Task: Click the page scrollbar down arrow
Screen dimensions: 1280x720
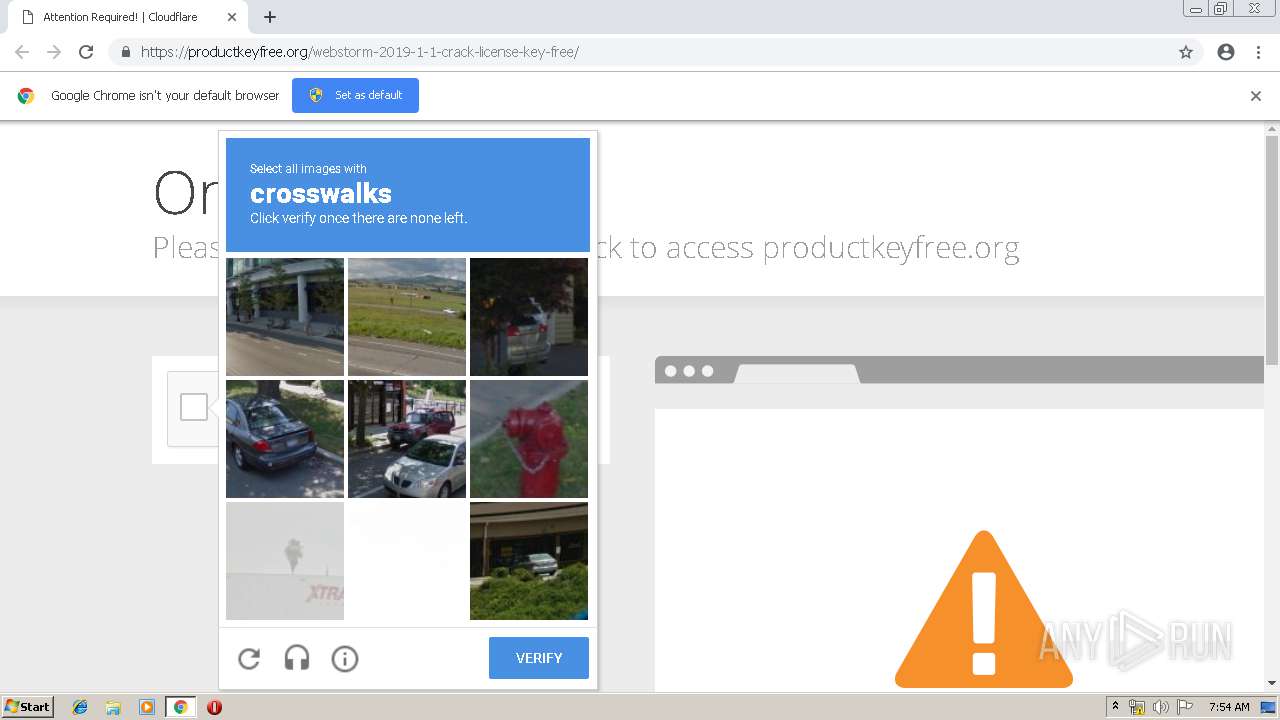Action: (x=1272, y=683)
